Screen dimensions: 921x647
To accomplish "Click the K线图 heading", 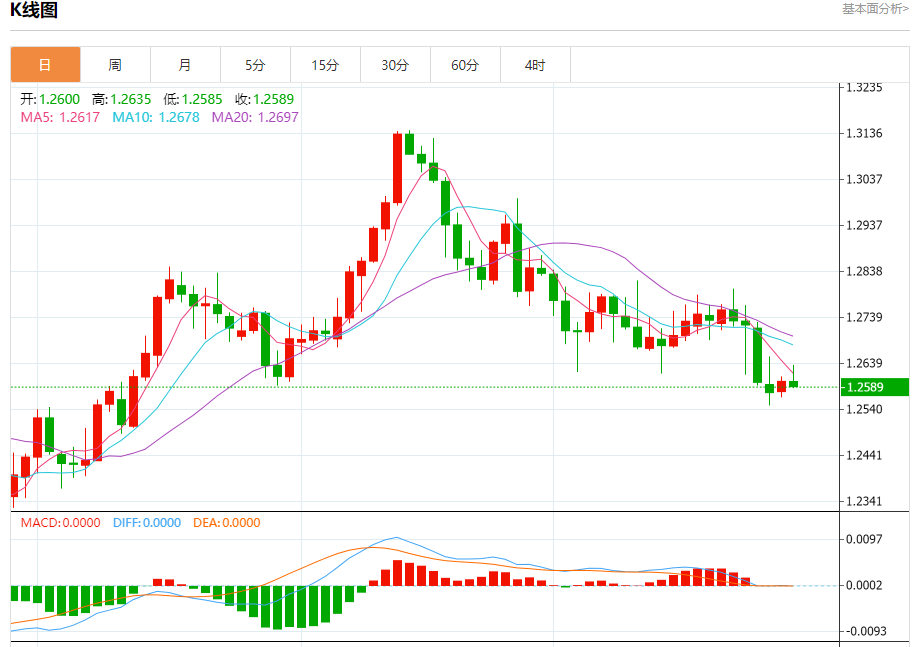I will click(x=34, y=10).
